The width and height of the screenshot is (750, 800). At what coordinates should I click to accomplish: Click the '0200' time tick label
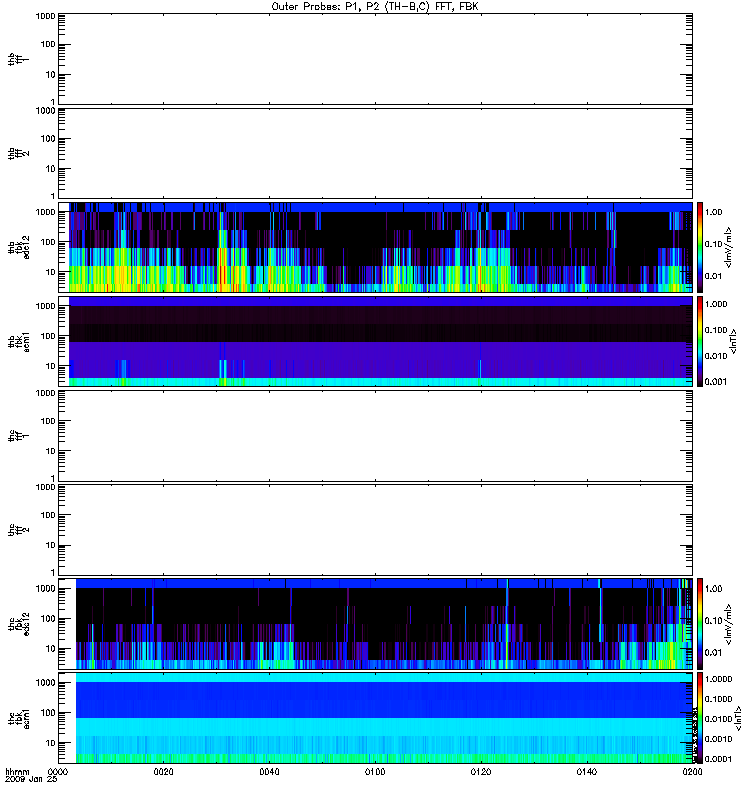coord(692,772)
